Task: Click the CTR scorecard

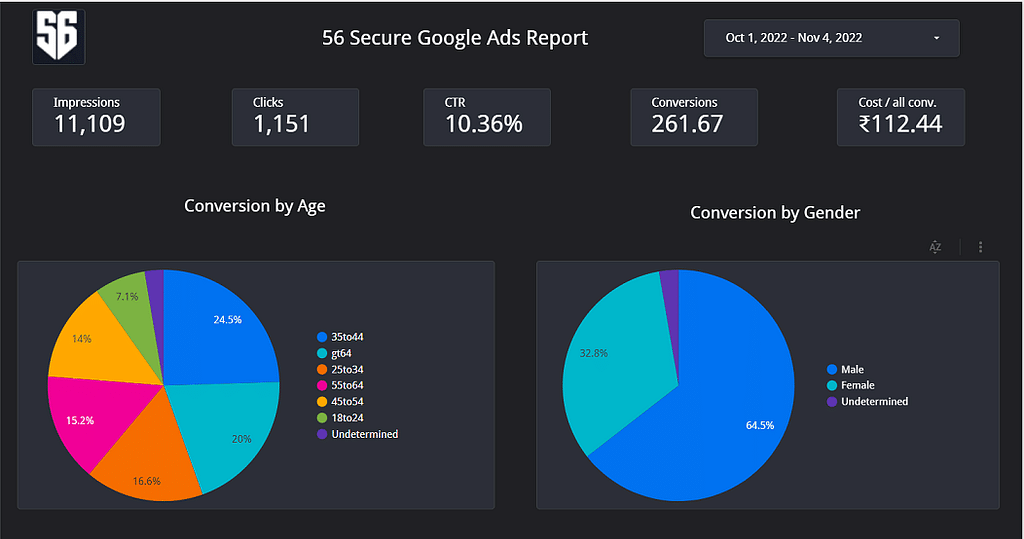Action: (x=486, y=117)
